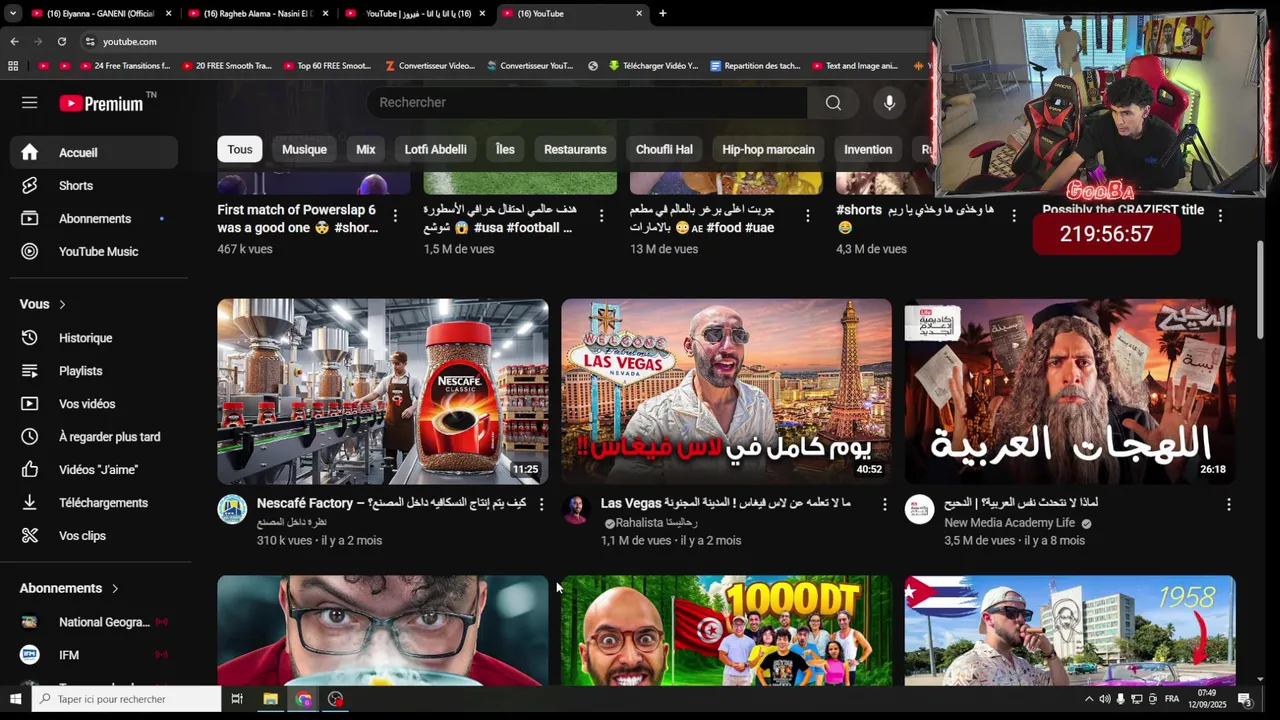Image resolution: width=1280 pixels, height=720 pixels.
Task: Play the Nescafé Factory video thumbnail
Action: [x=383, y=392]
